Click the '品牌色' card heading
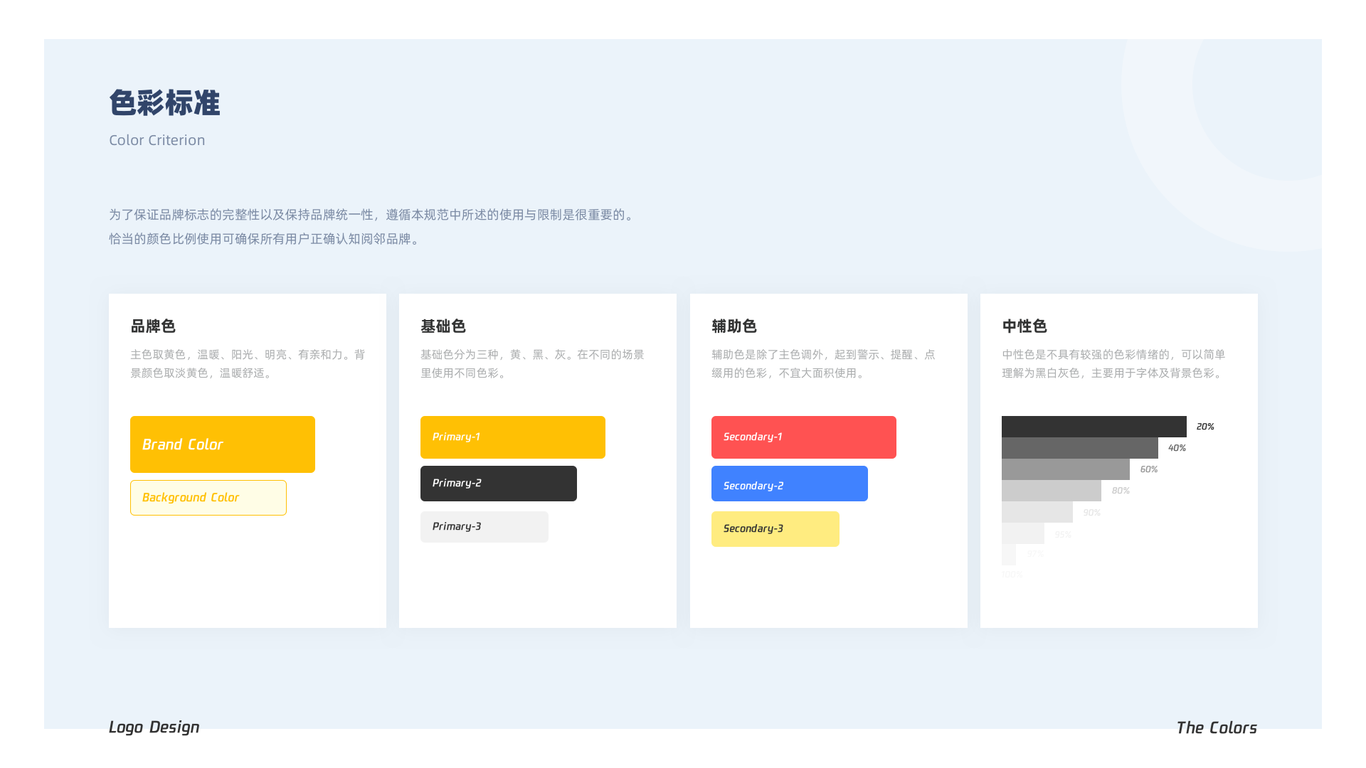 pos(153,326)
